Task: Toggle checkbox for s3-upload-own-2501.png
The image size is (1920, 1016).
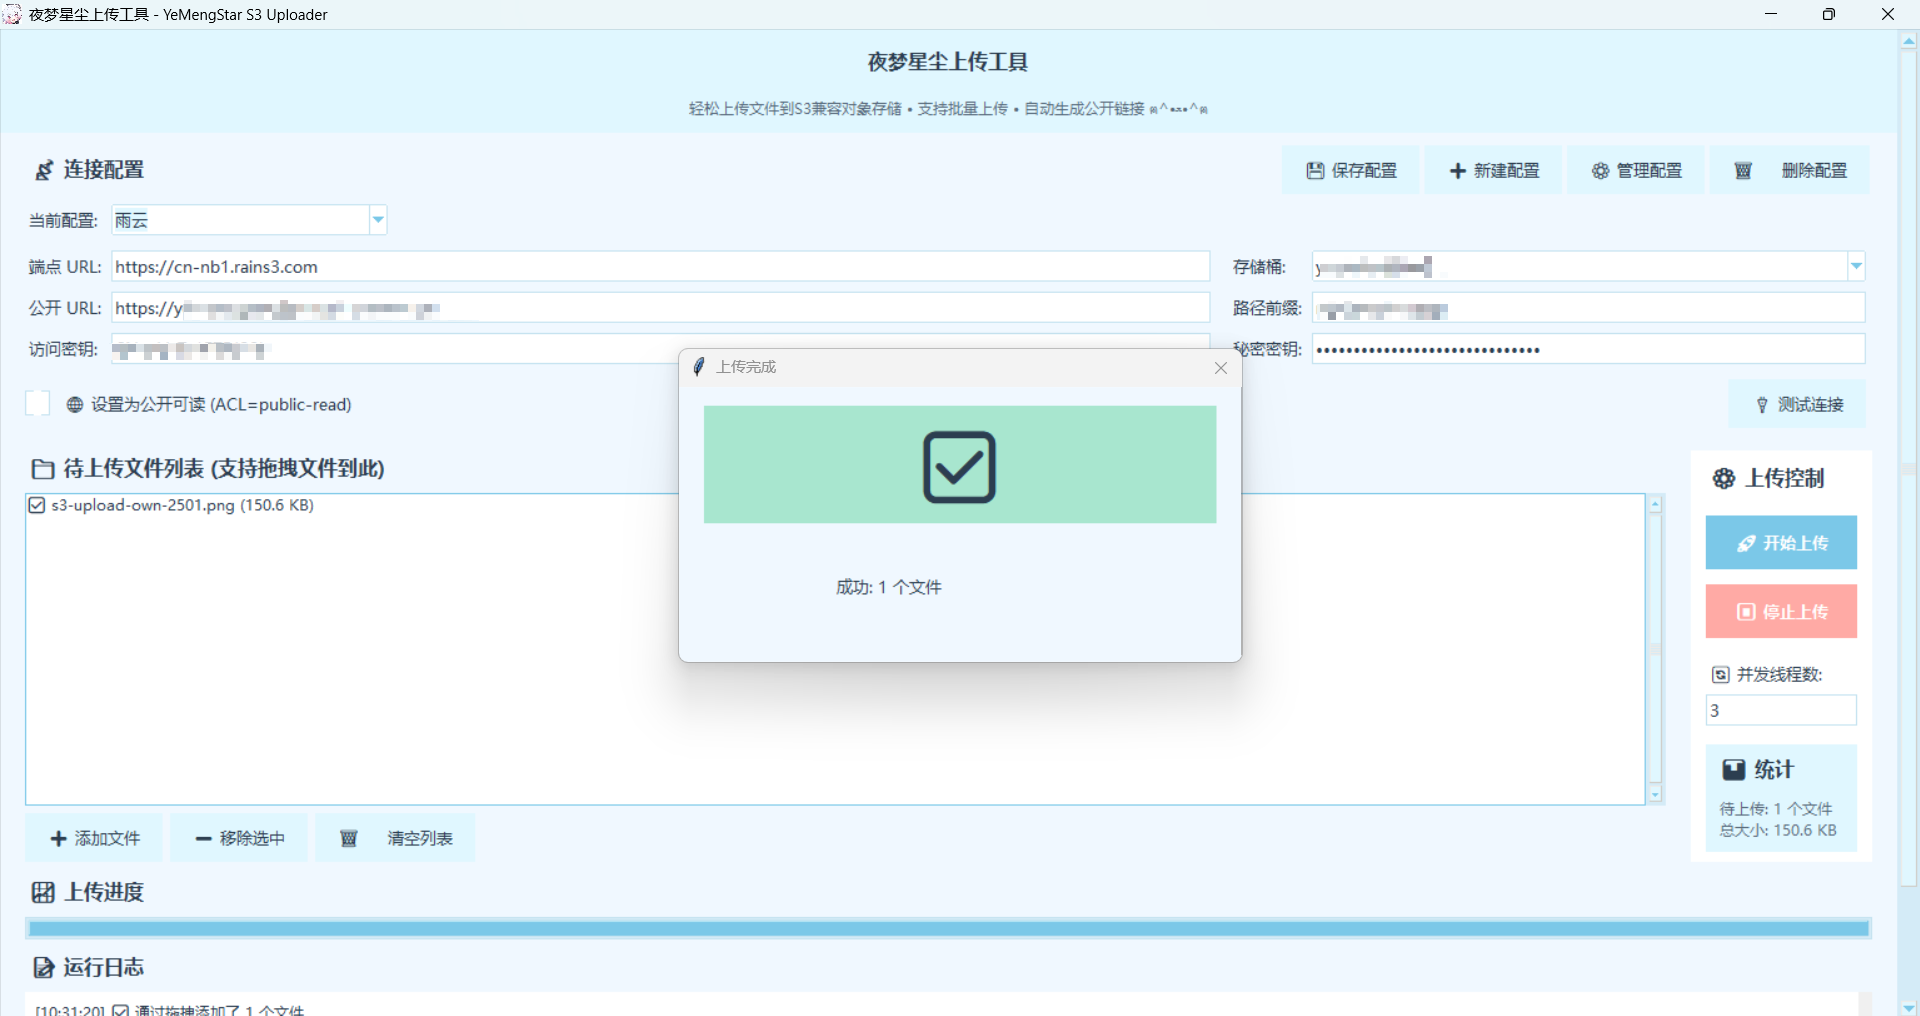Action: pos(37,506)
